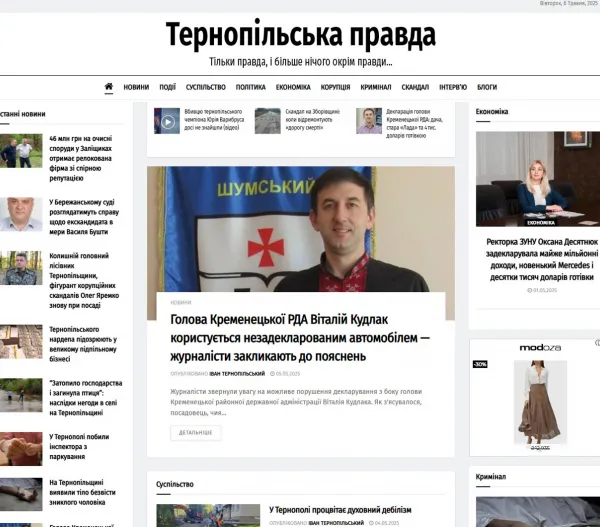Viewport: 600px width, 527px height.
Task: Open the Блоги menu item
Action: (487, 87)
